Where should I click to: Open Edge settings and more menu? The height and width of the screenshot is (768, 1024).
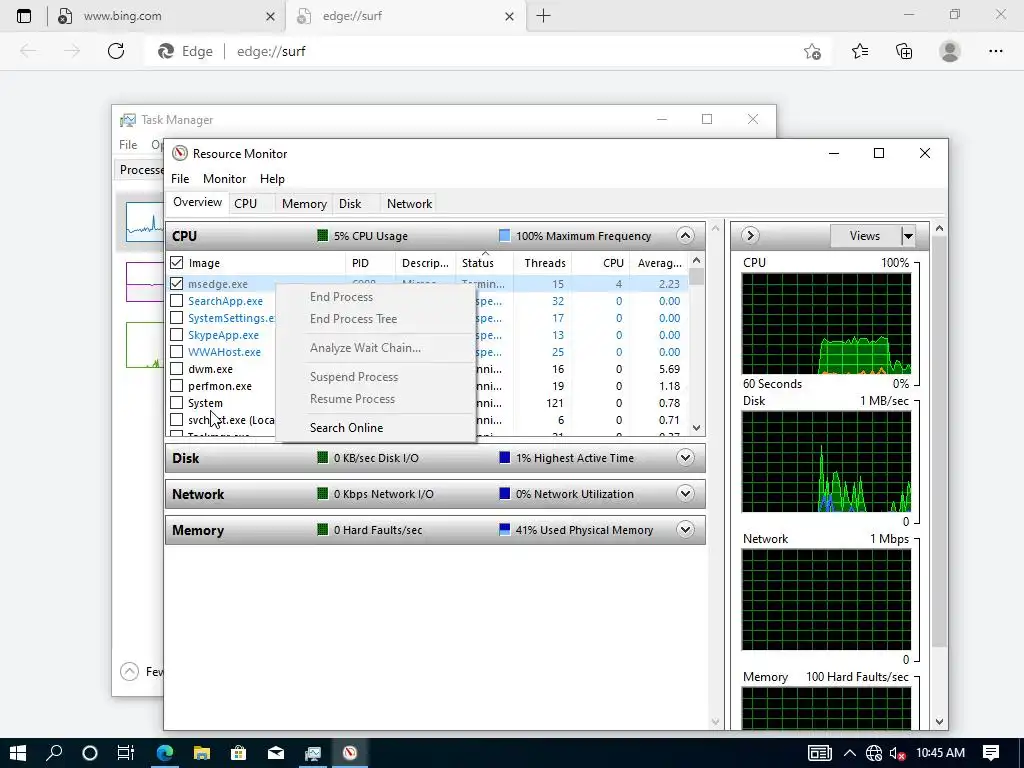[995, 51]
